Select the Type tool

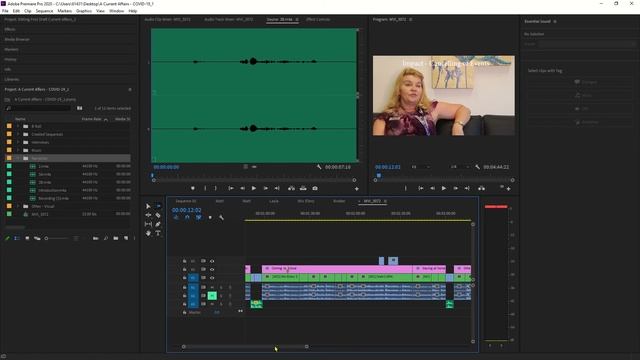pos(158,233)
